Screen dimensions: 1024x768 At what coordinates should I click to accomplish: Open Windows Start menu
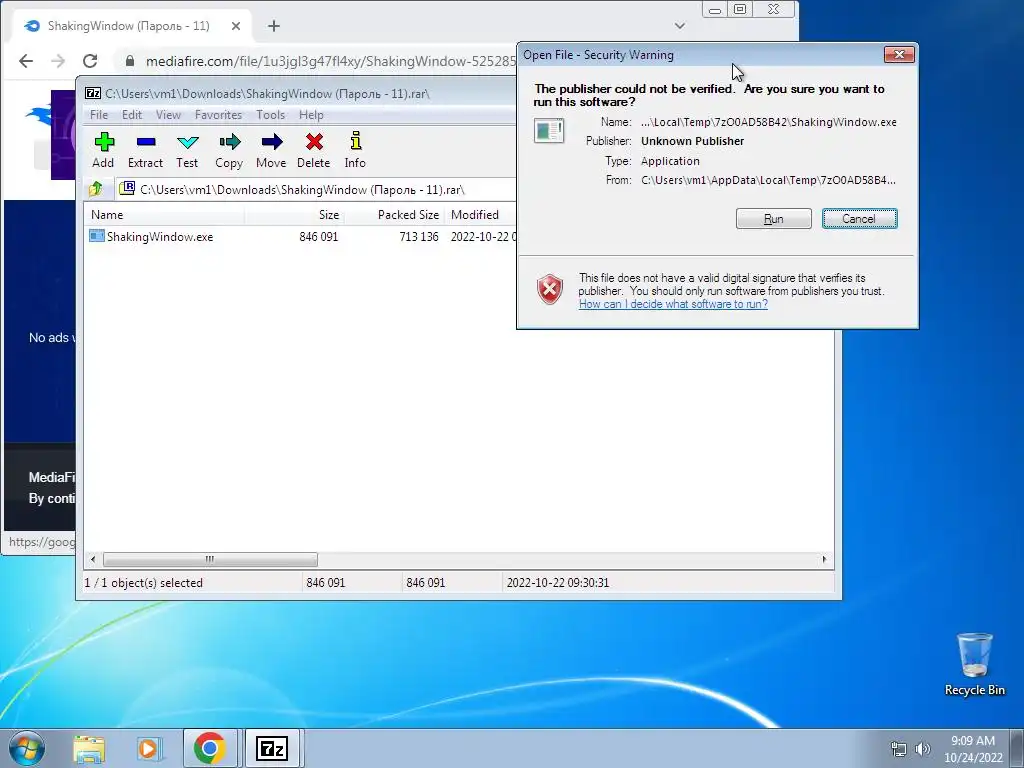(27, 748)
